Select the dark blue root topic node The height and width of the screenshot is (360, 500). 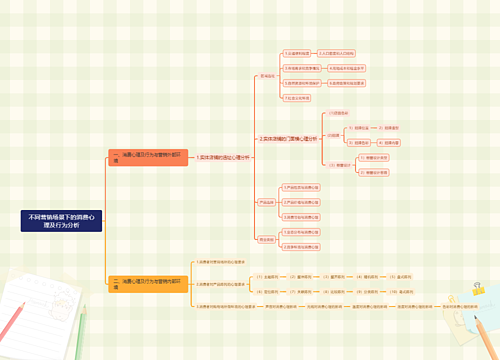(x=61, y=221)
